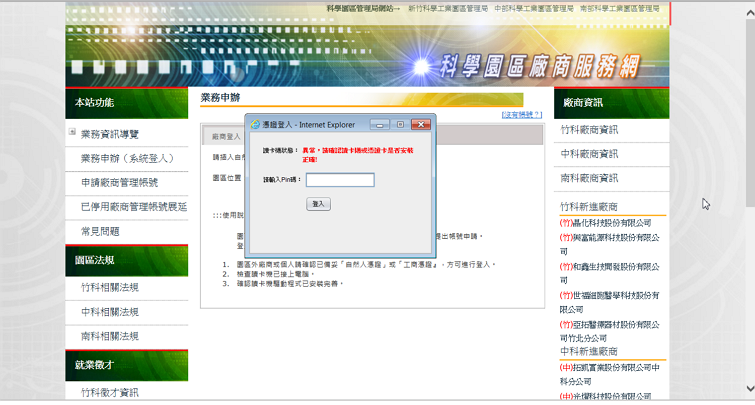Maximize the 憑證登入 dialog window

(400, 125)
